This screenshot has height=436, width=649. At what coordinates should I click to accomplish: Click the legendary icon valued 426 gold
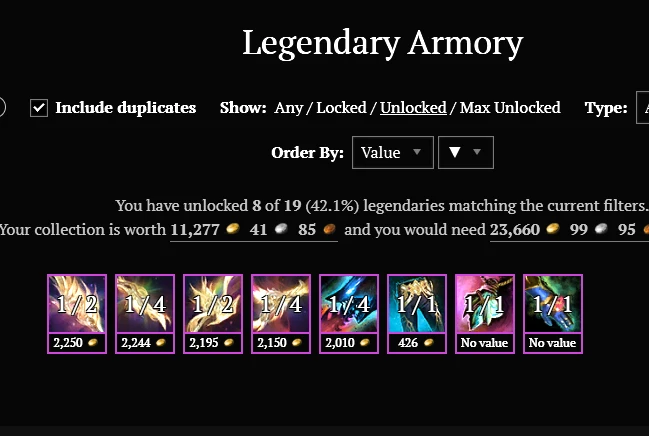click(417, 304)
